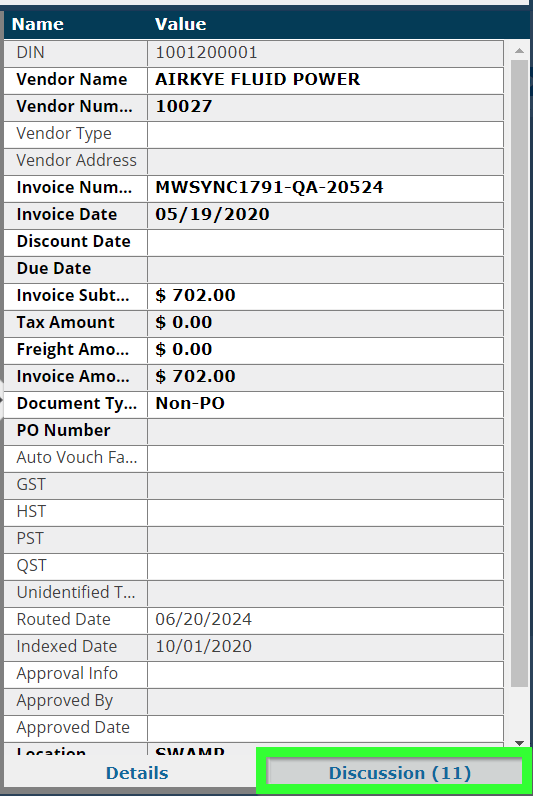Click the Freight Amount value field

click(x=325, y=349)
